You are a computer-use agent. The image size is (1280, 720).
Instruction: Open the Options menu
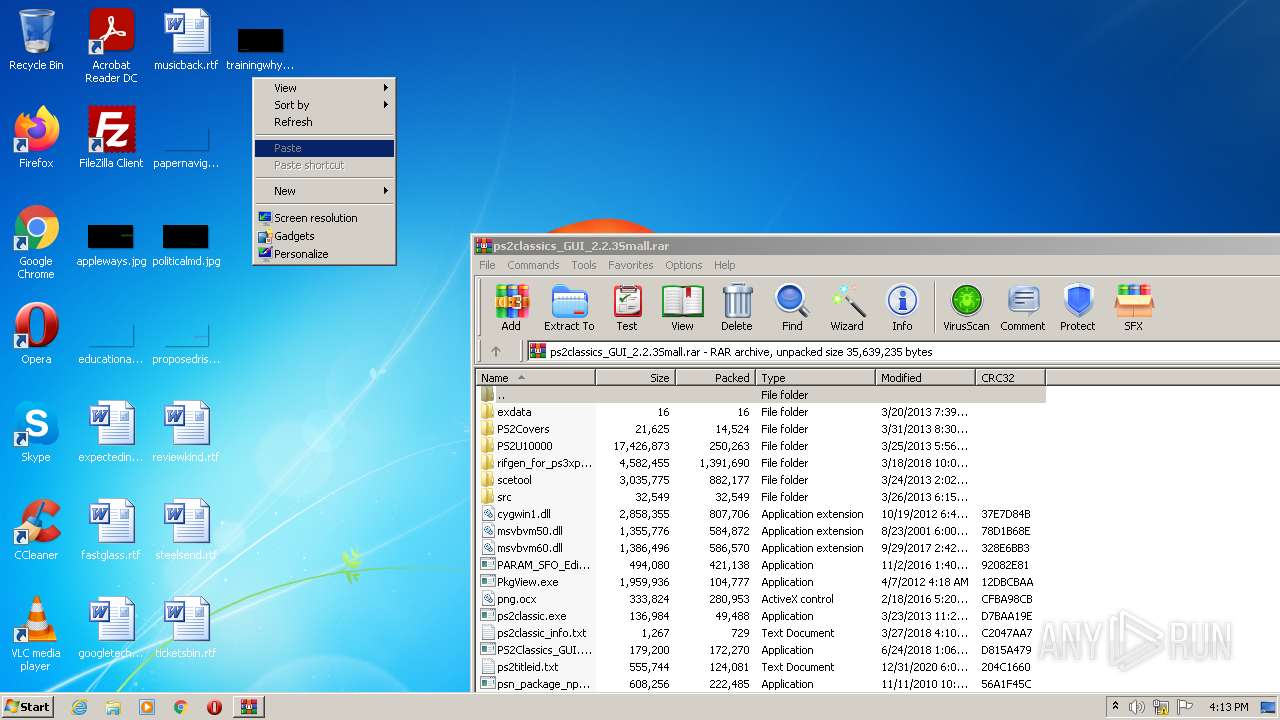click(x=684, y=265)
